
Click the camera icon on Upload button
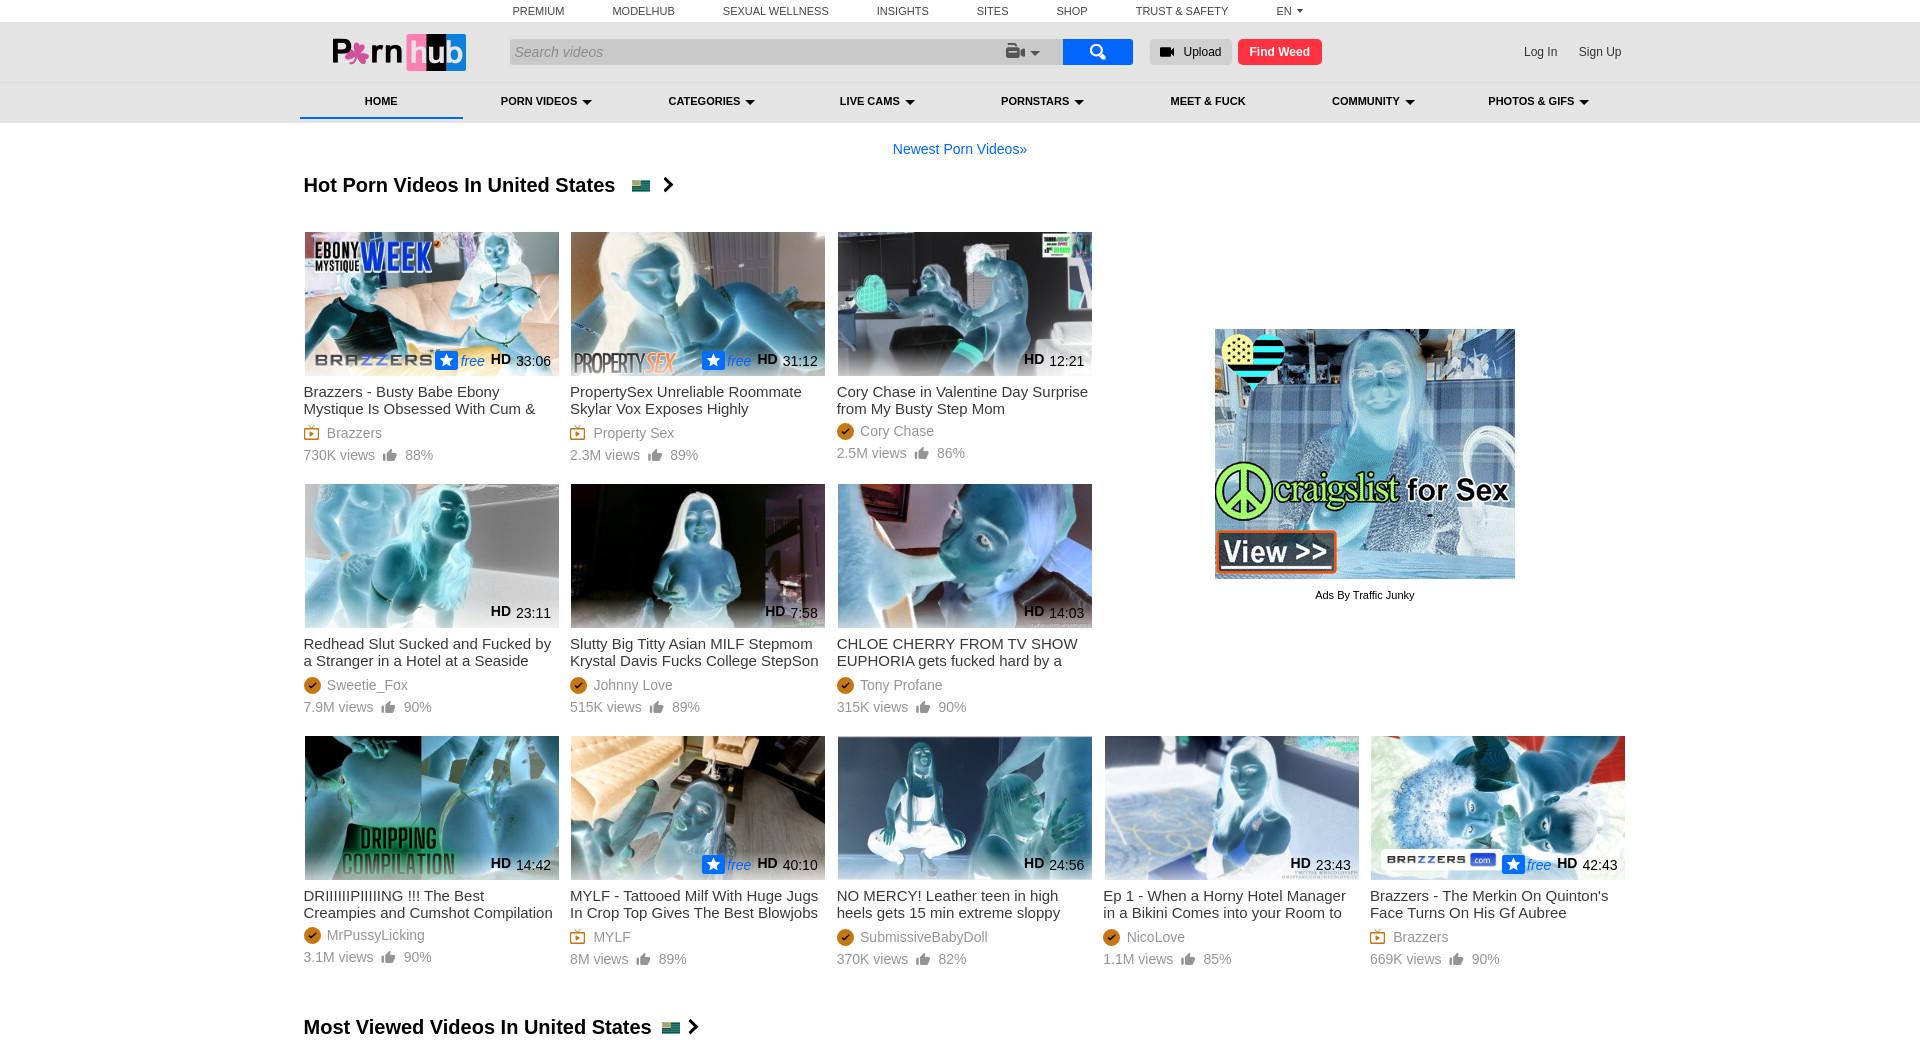[1166, 52]
